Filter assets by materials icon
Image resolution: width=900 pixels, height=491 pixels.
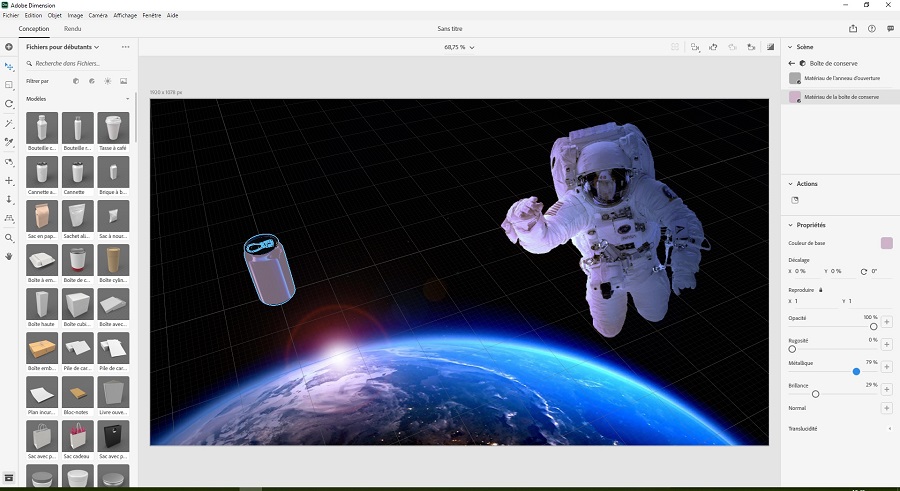tap(92, 81)
